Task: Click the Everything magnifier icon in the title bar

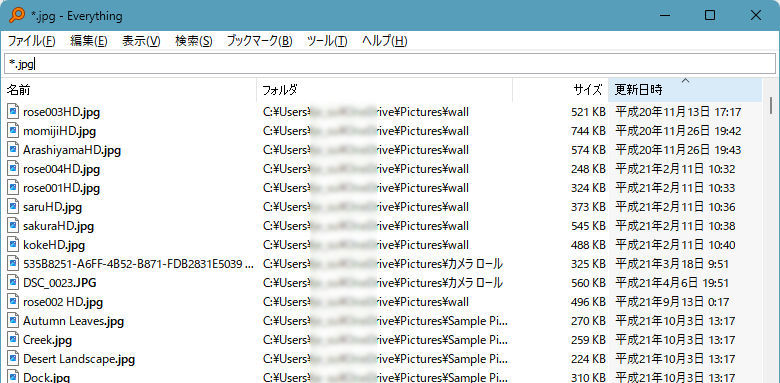Action: point(16,15)
